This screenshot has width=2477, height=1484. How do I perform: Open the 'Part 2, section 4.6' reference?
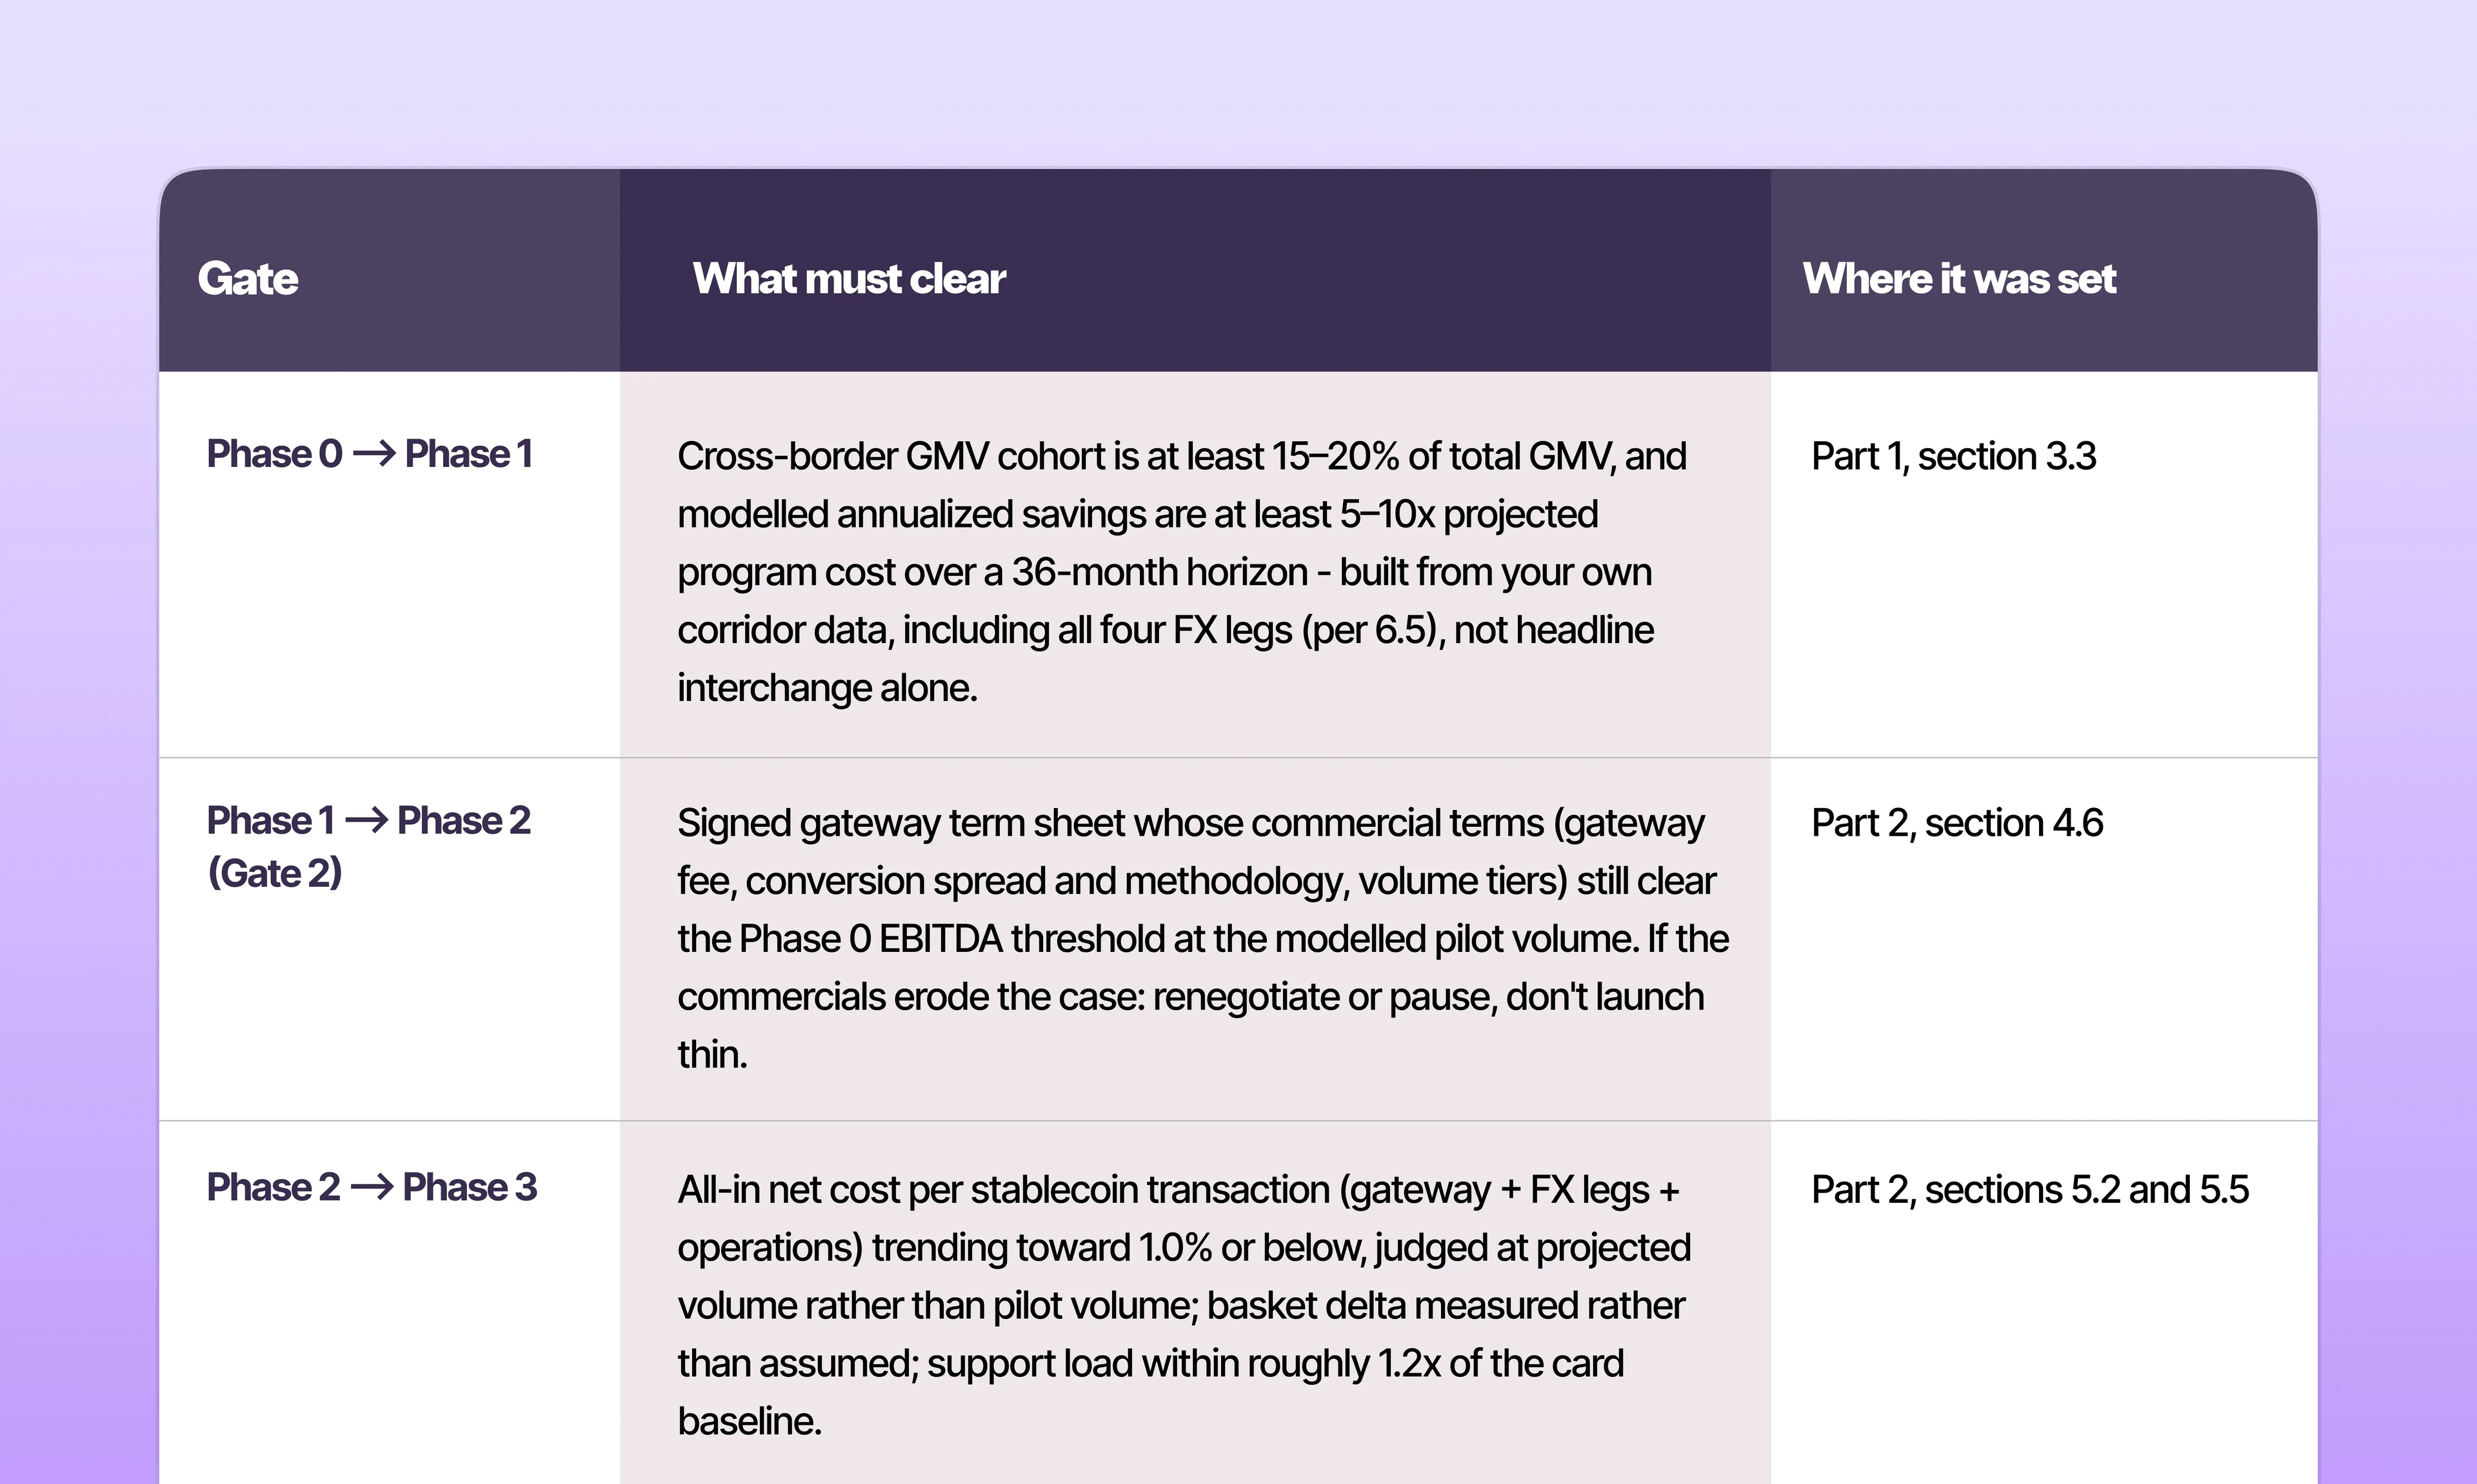coord(1958,823)
